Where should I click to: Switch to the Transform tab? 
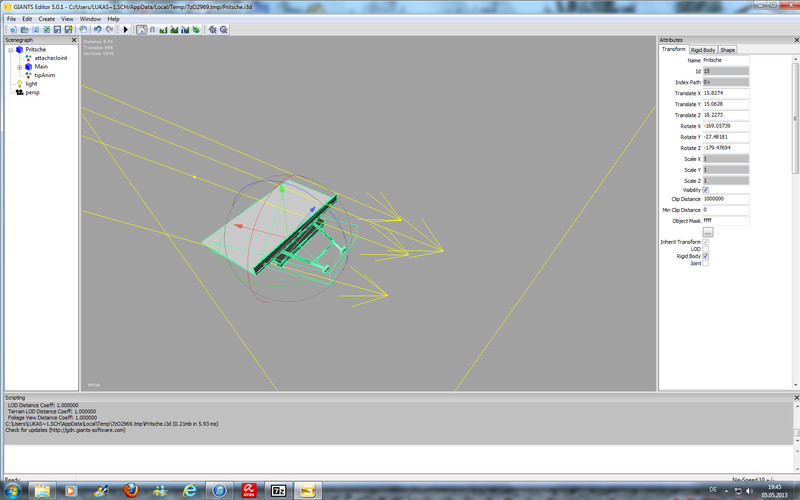coord(673,49)
